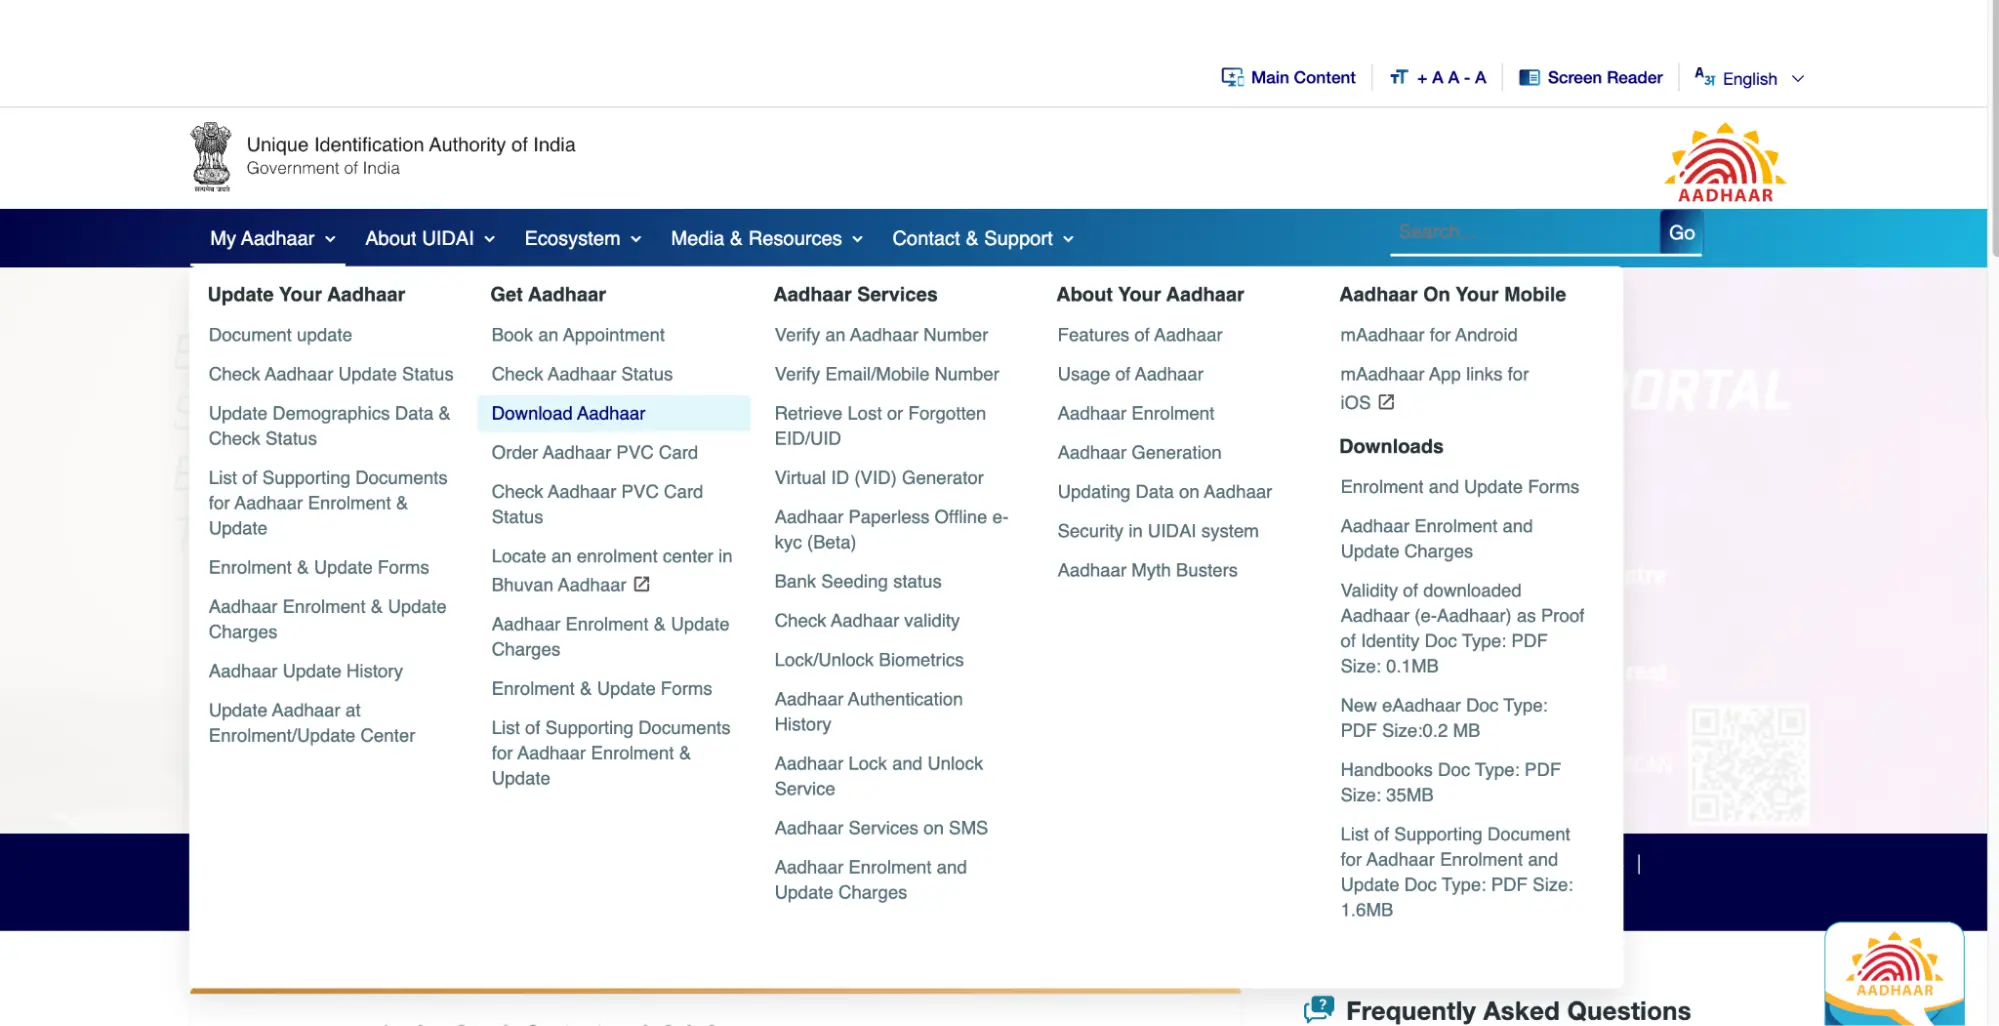Open Aadhaar Authentication History
This screenshot has width=1999, height=1026.
[868, 711]
